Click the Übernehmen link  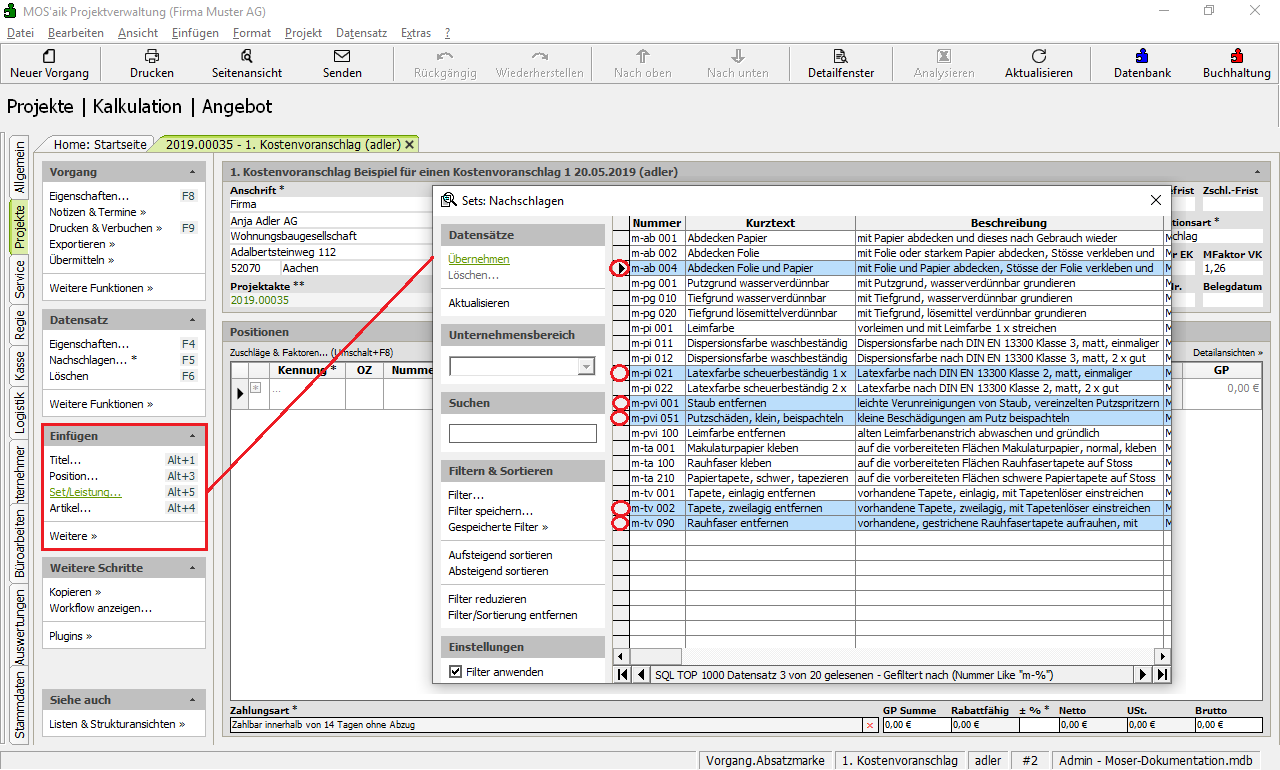[x=478, y=259]
